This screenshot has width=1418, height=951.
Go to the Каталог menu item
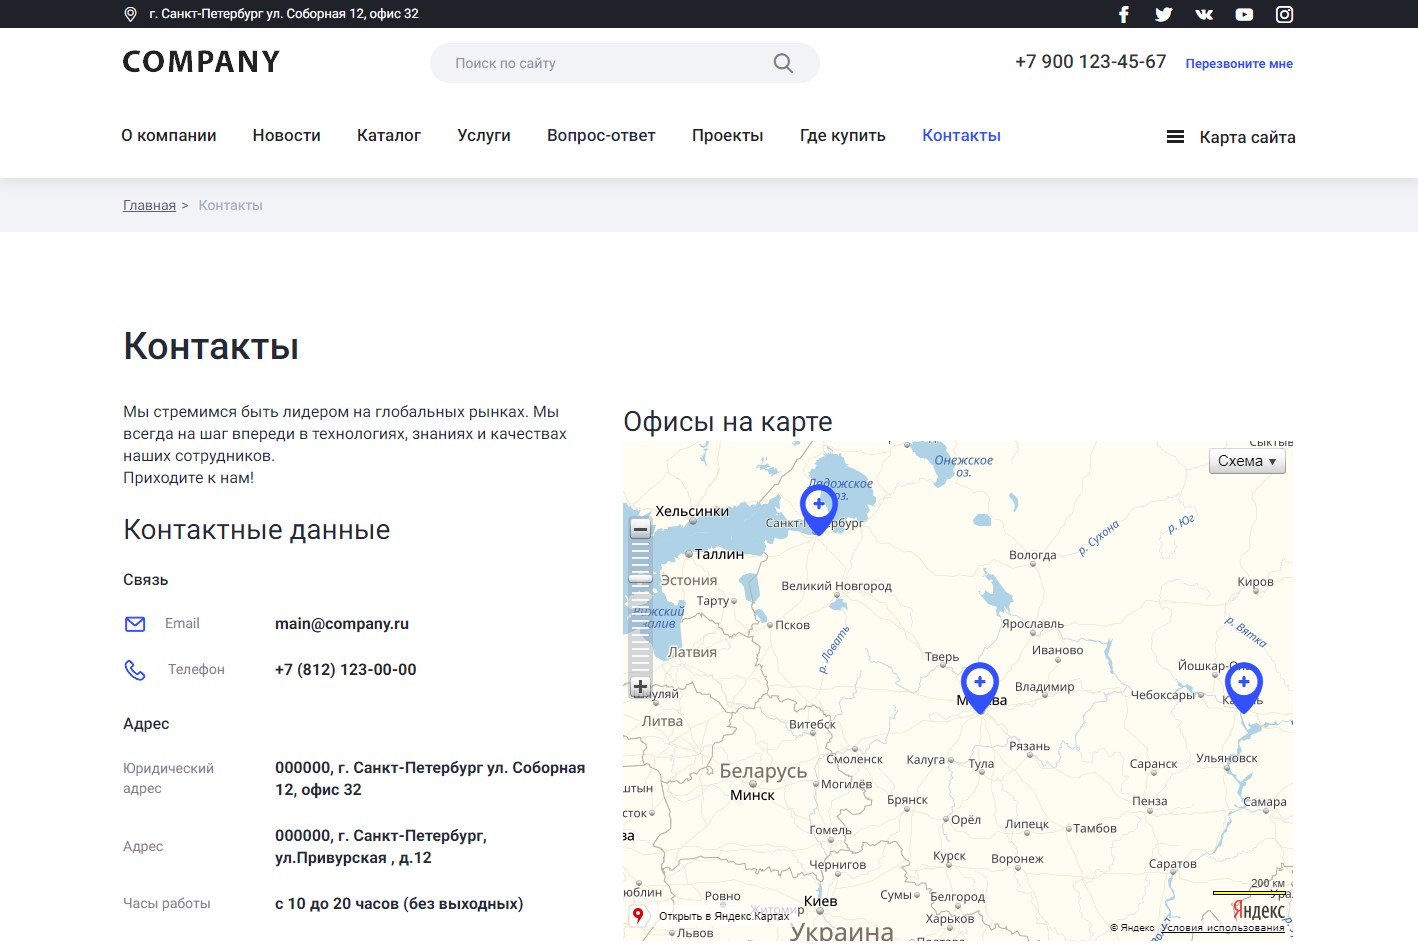point(388,135)
